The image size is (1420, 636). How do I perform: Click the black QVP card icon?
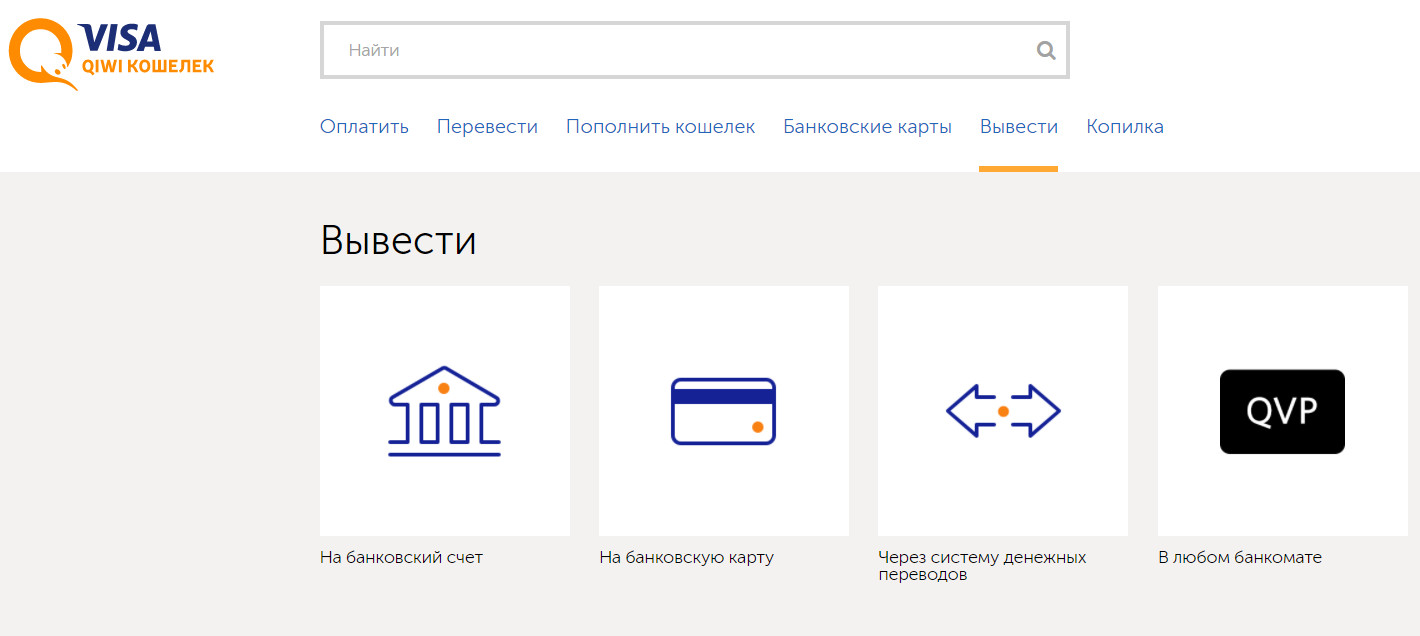1282,411
